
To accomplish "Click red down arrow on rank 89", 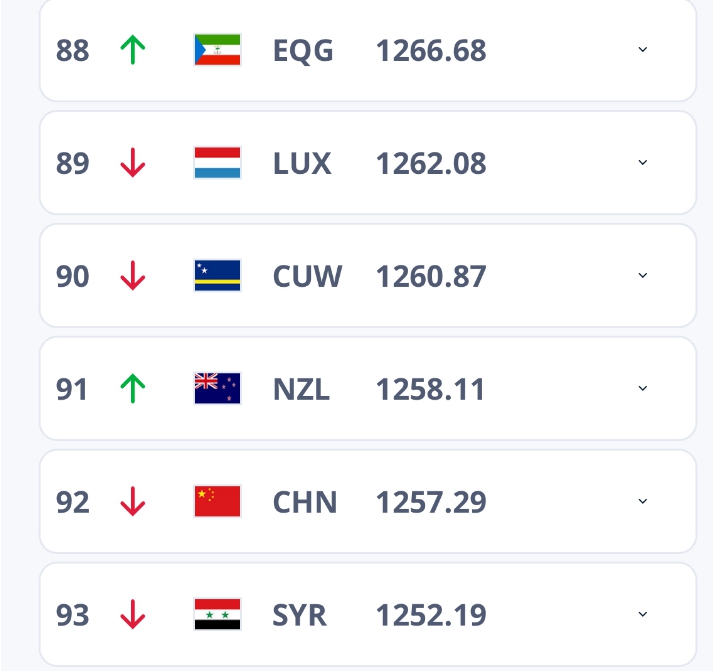I will [132, 163].
